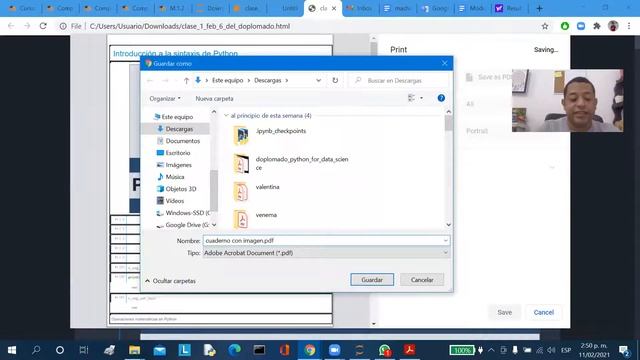The image size is (640, 360).
Task: Click the browser address bar URL
Action: [x=189, y=26]
